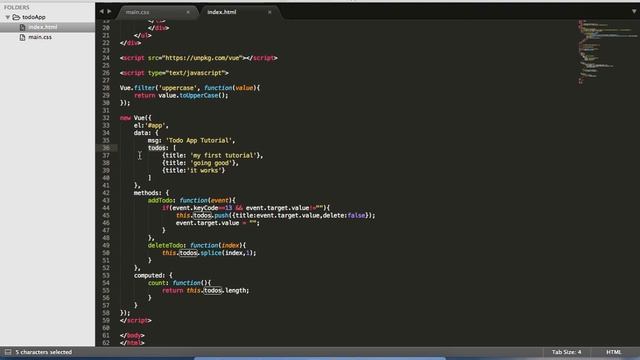This screenshot has height=360, width=640.
Task: Click line number 24 in the gutter
Action: [x=106, y=58]
